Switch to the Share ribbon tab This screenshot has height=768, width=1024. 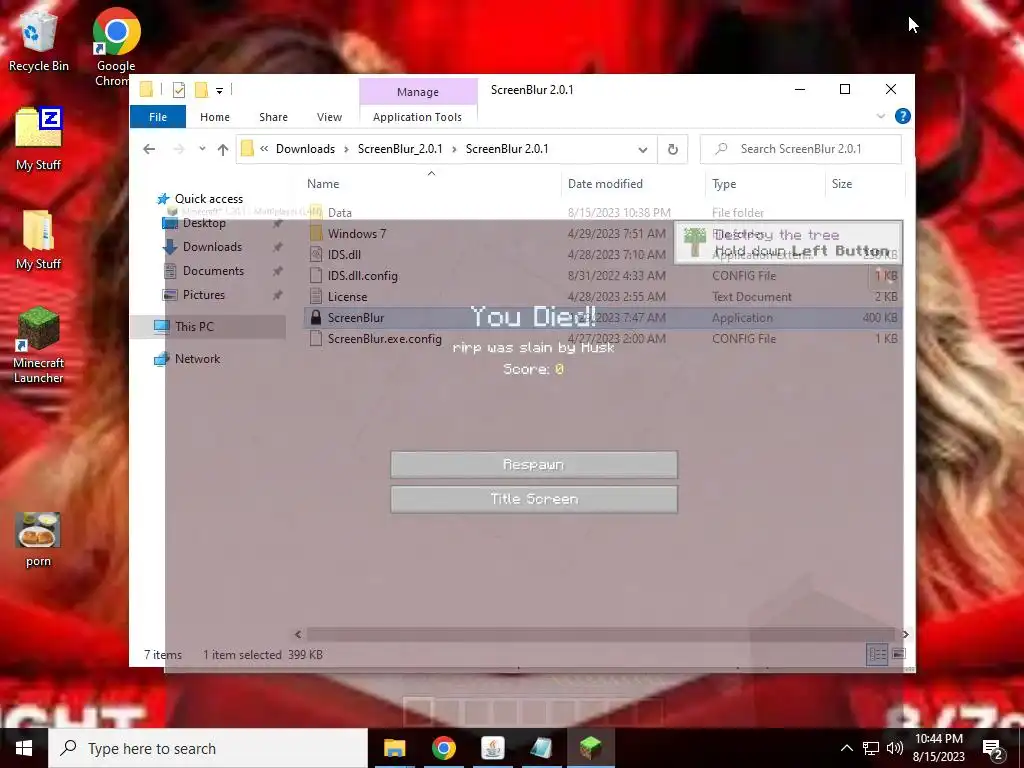tap(273, 117)
